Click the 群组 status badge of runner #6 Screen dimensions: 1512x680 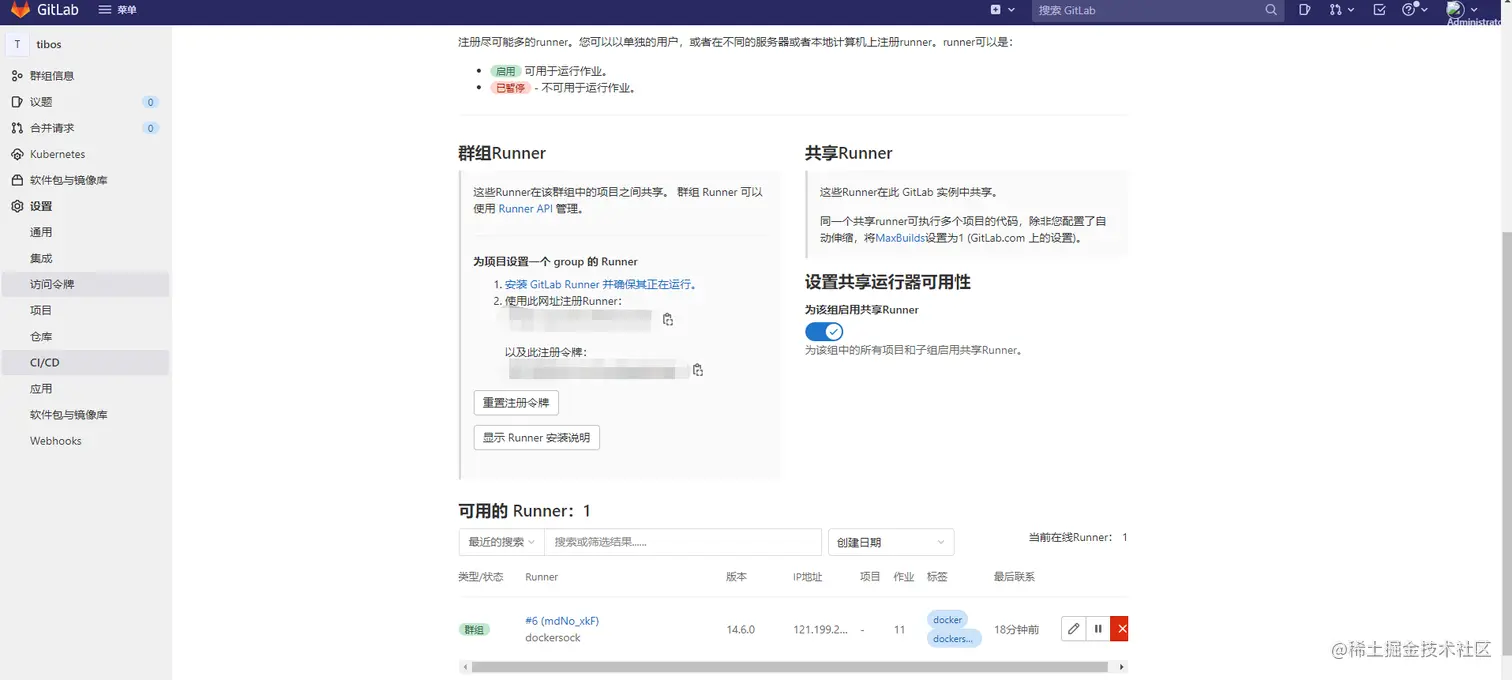pos(474,630)
